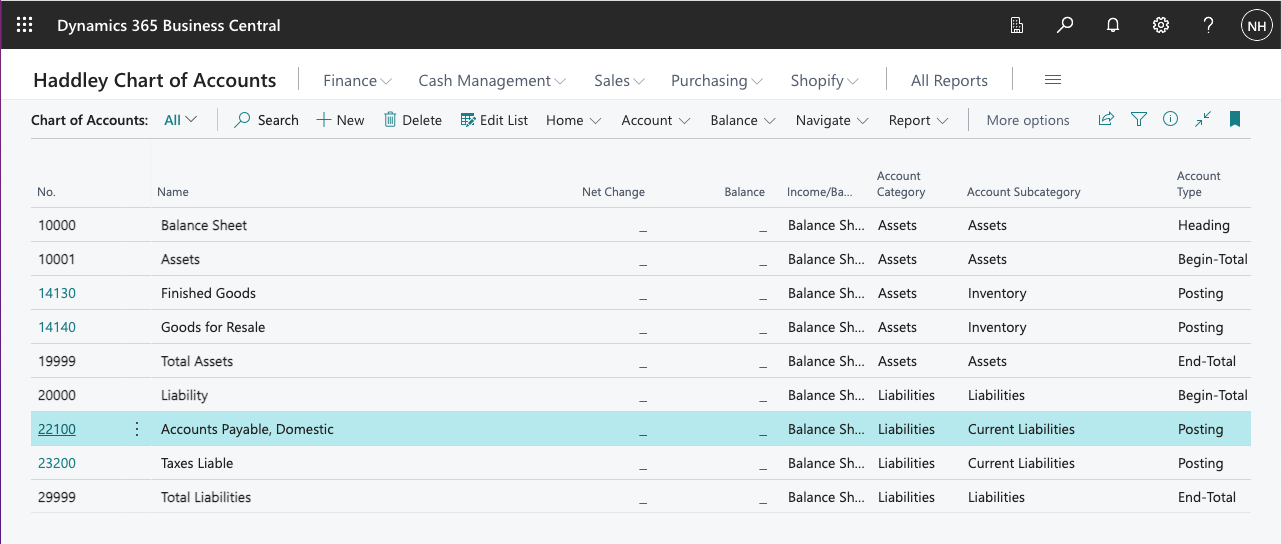This screenshot has height=544, width=1281.
Task: Open row options for Accounts Payable, Domestic
Action: [137, 429]
